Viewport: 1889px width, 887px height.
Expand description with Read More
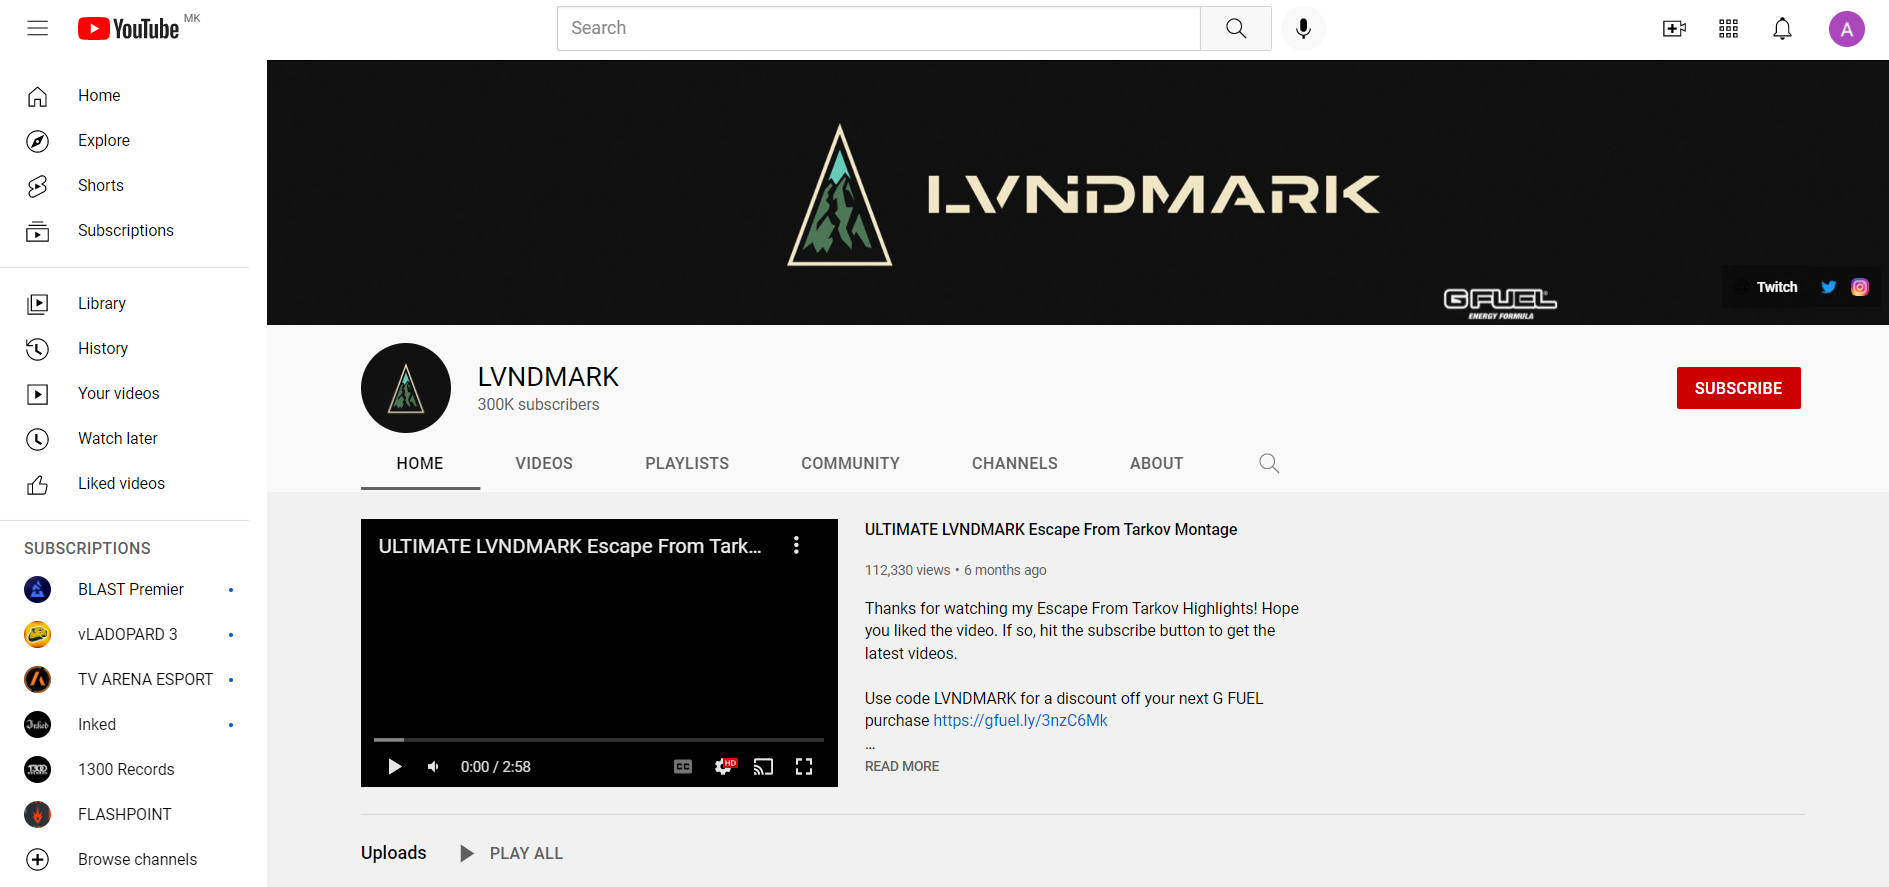pos(902,766)
